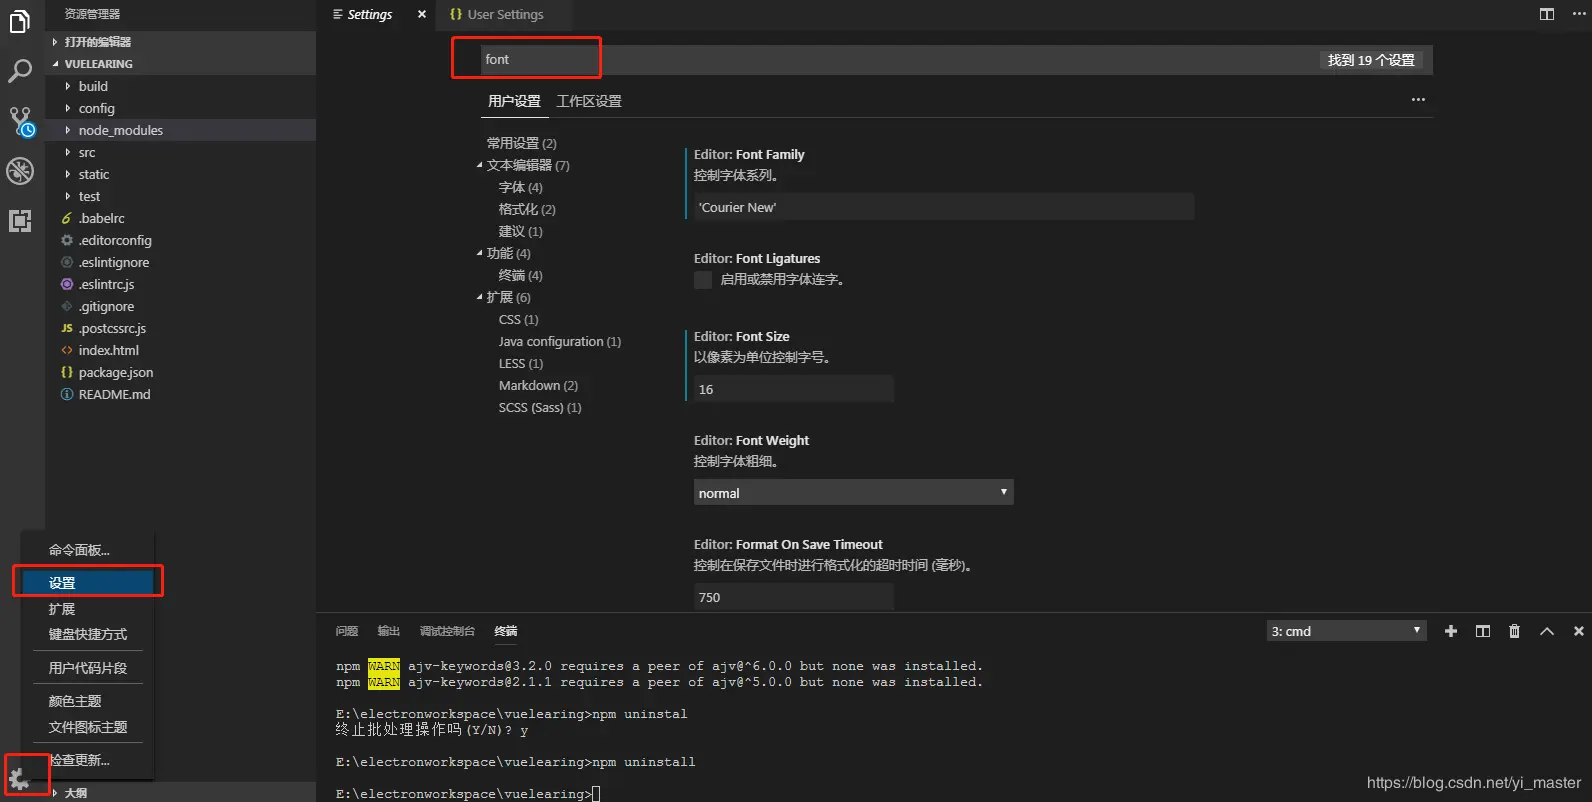
Task: Kill the terminal with trash icon
Action: click(1515, 631)
